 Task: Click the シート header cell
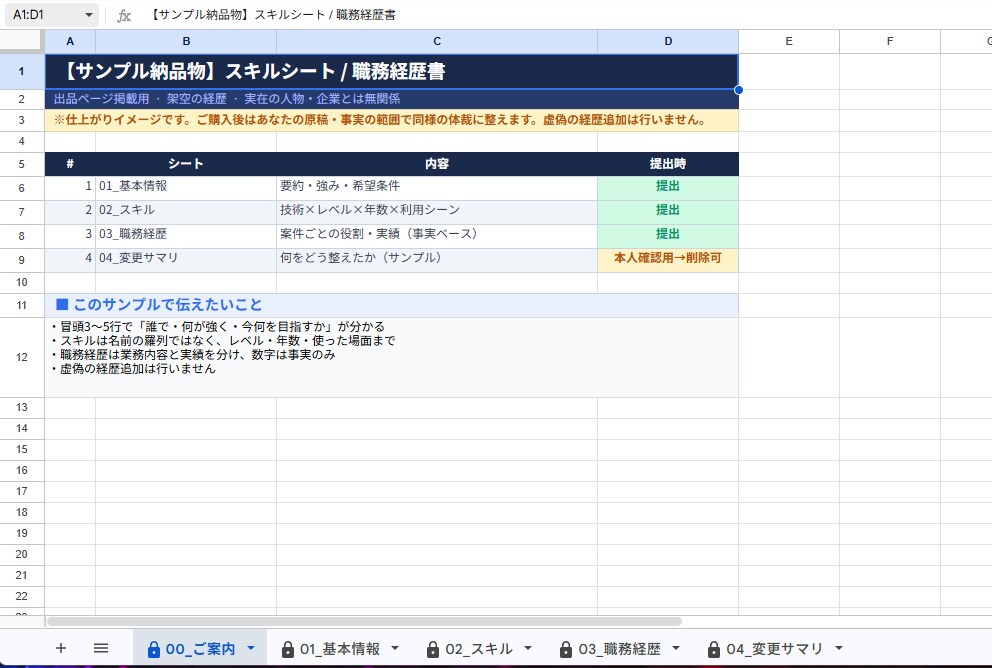click(x=186, y=164)
